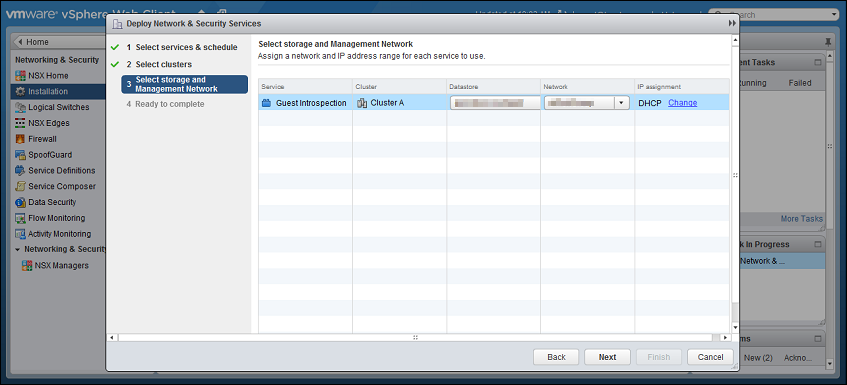Click the Logical Switches icon
847x385 pixels.
(x=20, y=107)
